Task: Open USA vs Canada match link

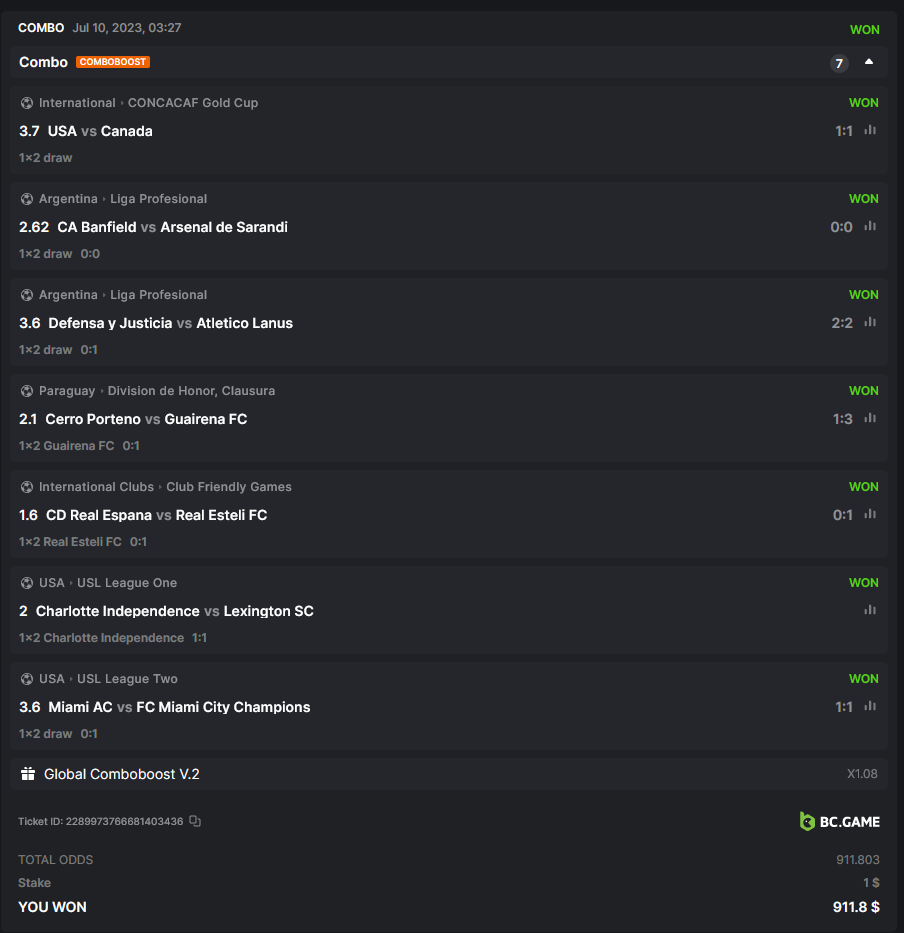Action: pyautogui.click(x=100, y=131)
